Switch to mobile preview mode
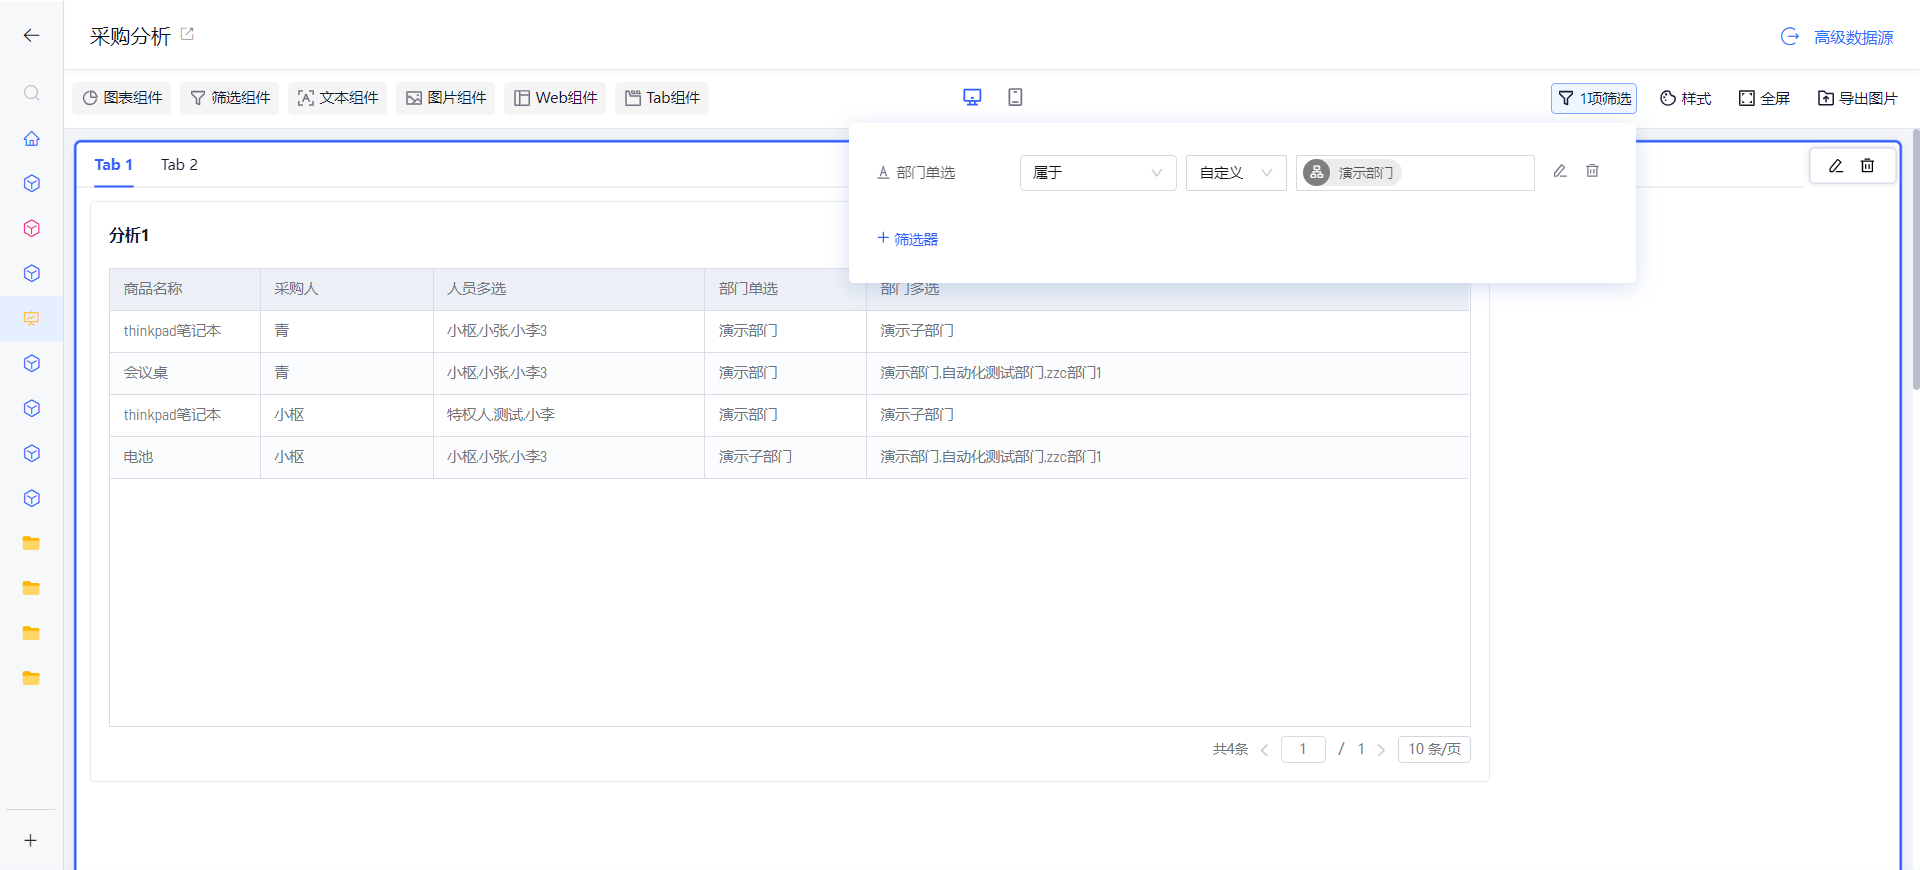 1015,97
